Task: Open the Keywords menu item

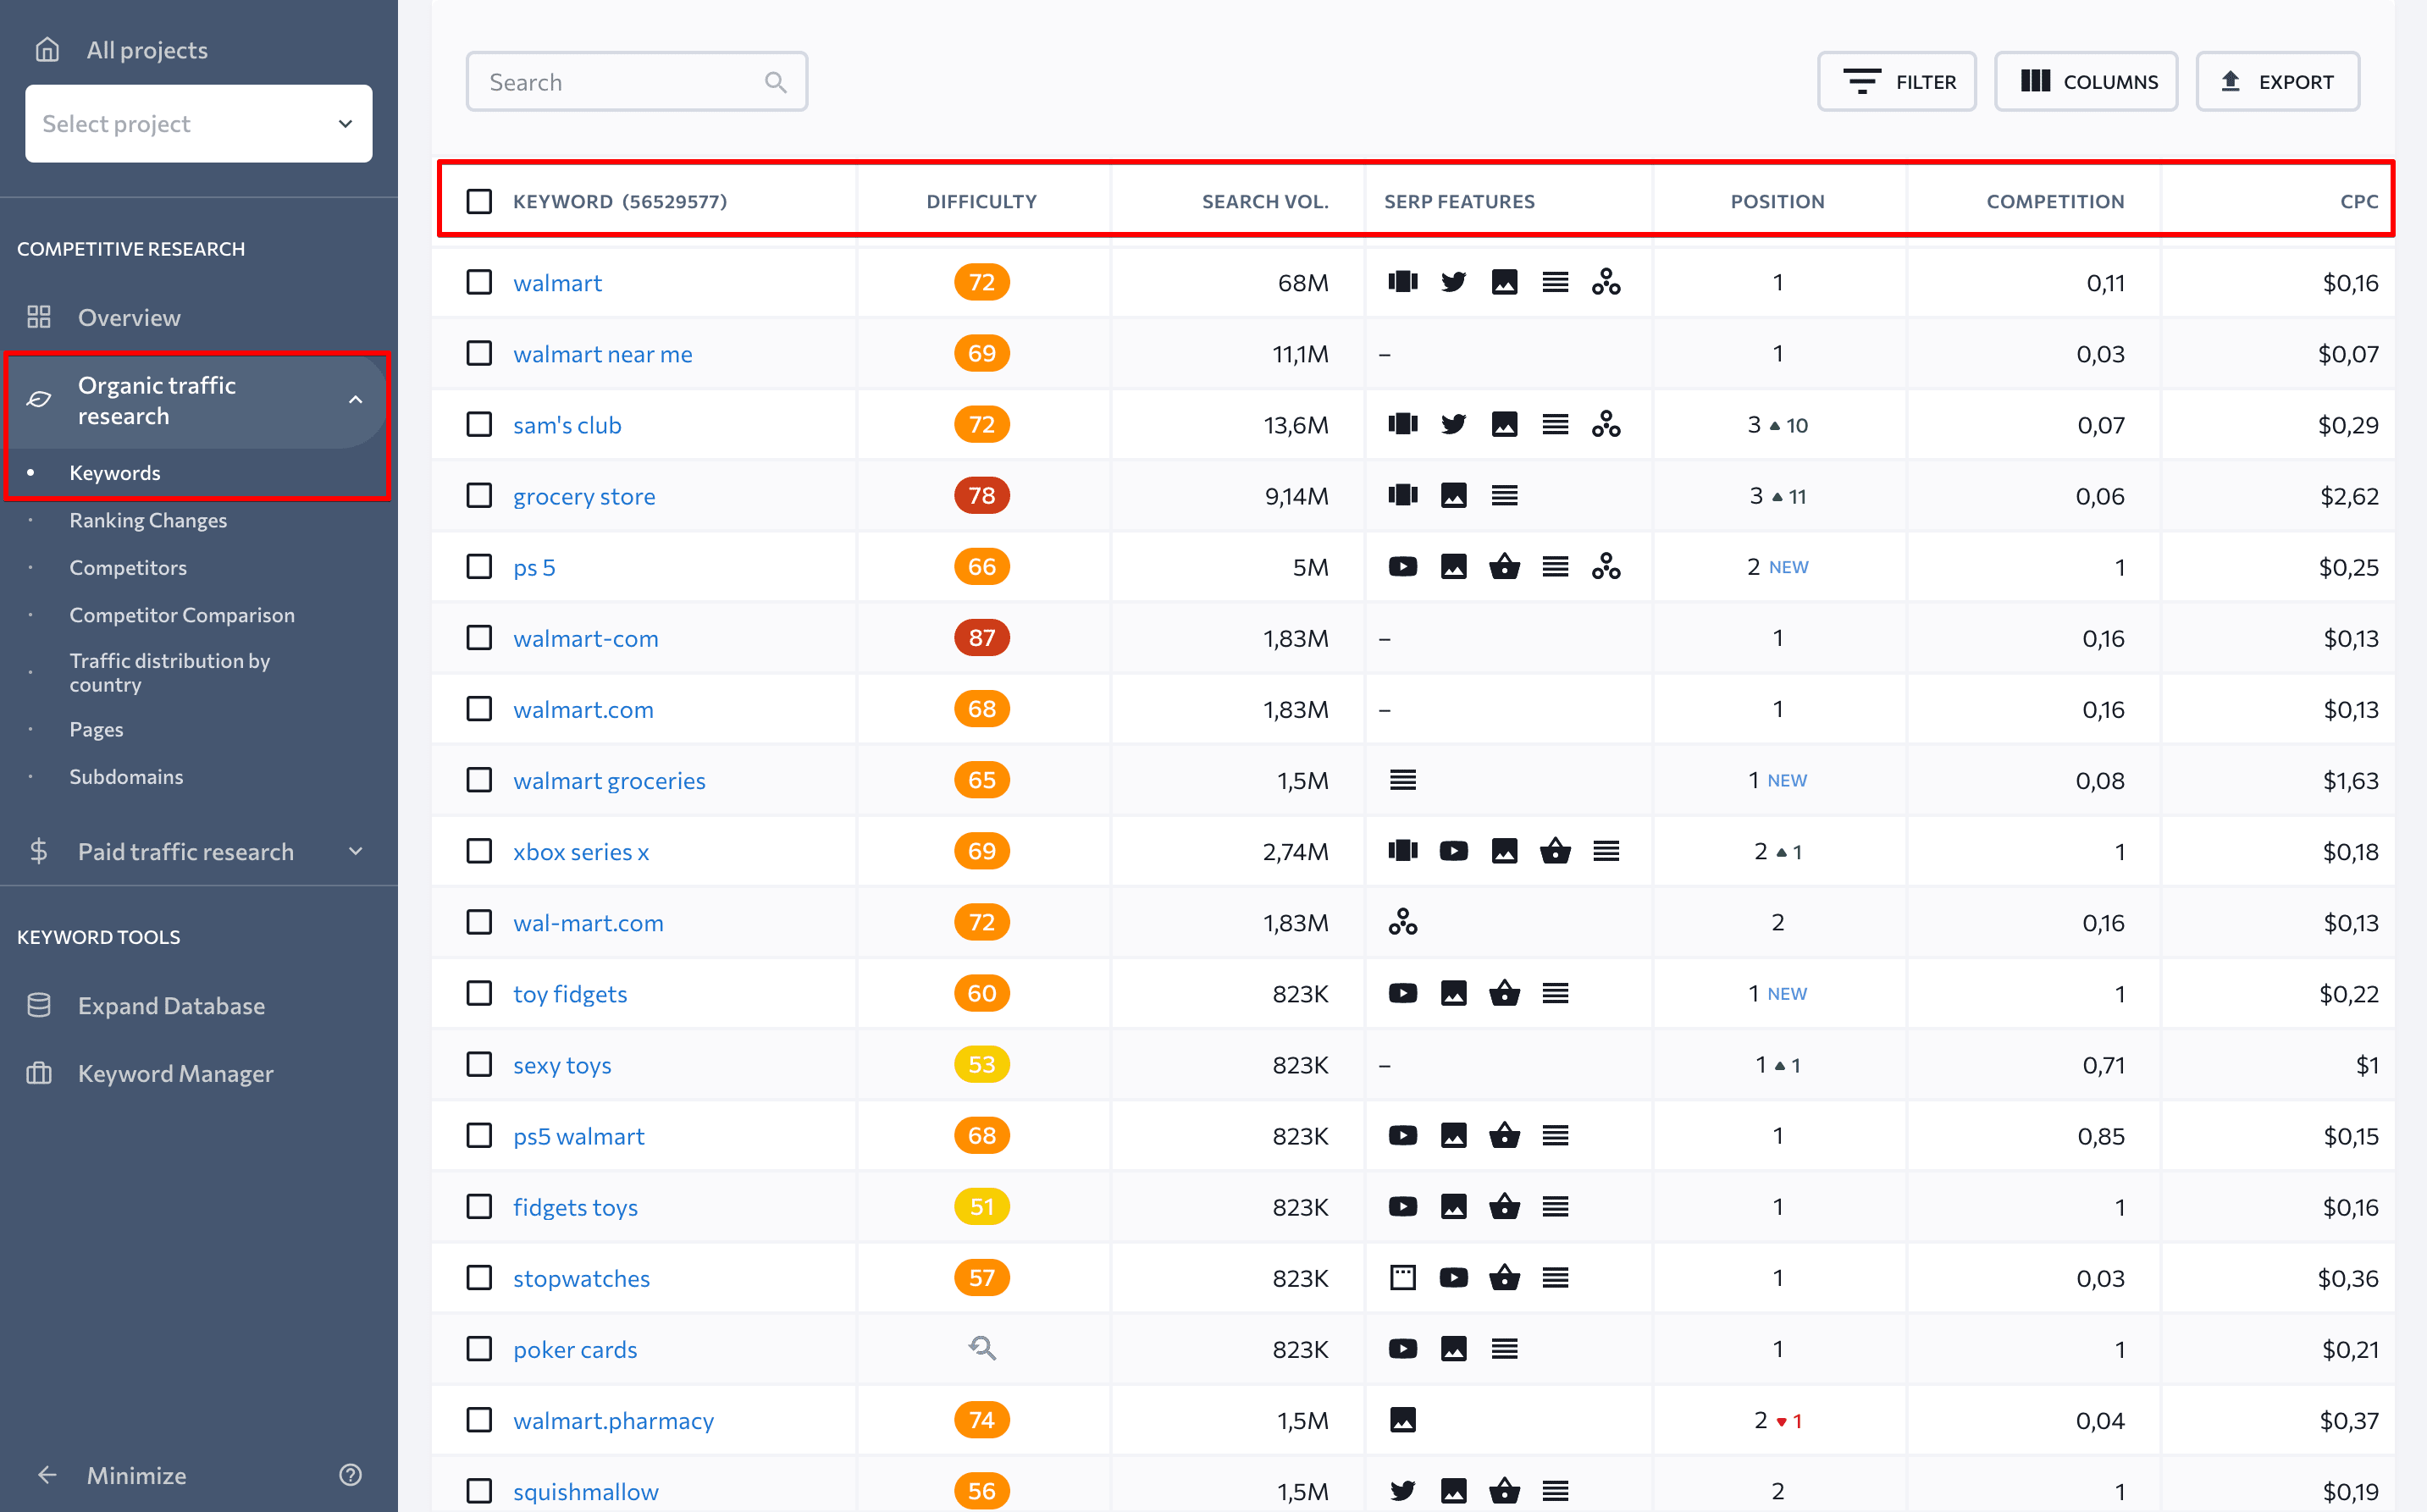Action: tap(115, 472)
